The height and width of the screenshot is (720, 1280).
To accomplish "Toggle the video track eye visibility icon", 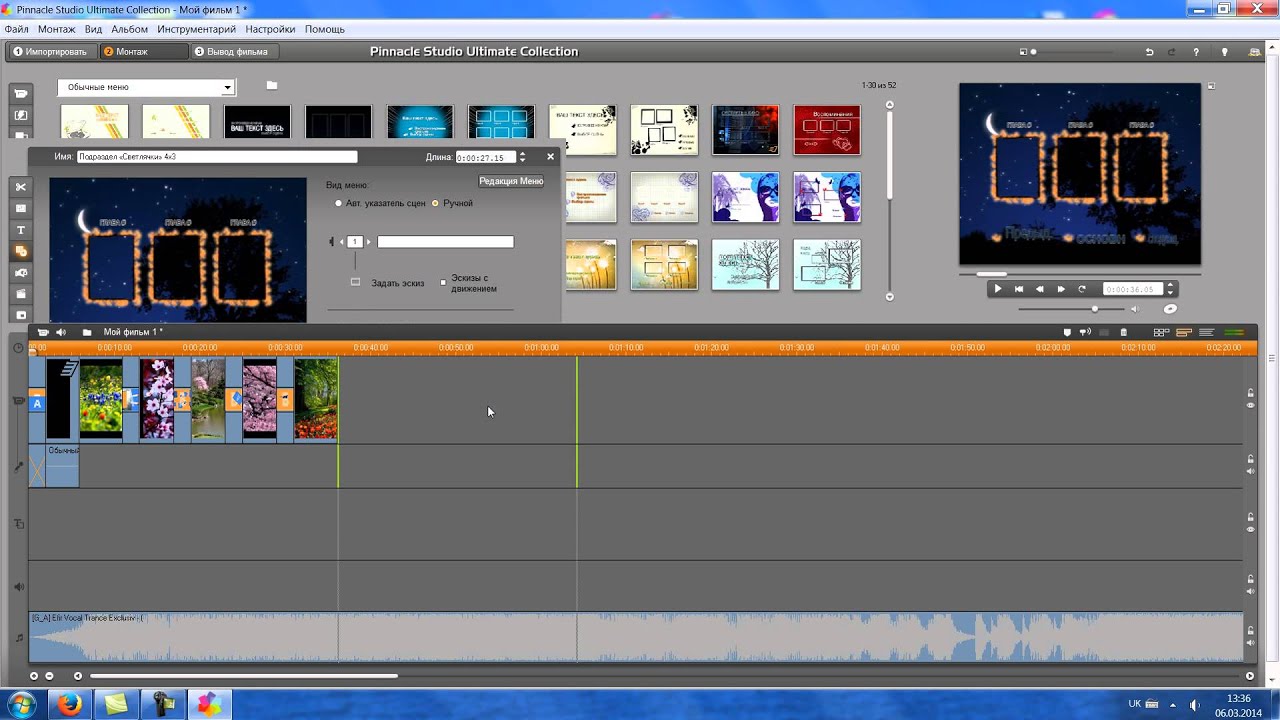I will [1250, 405].
